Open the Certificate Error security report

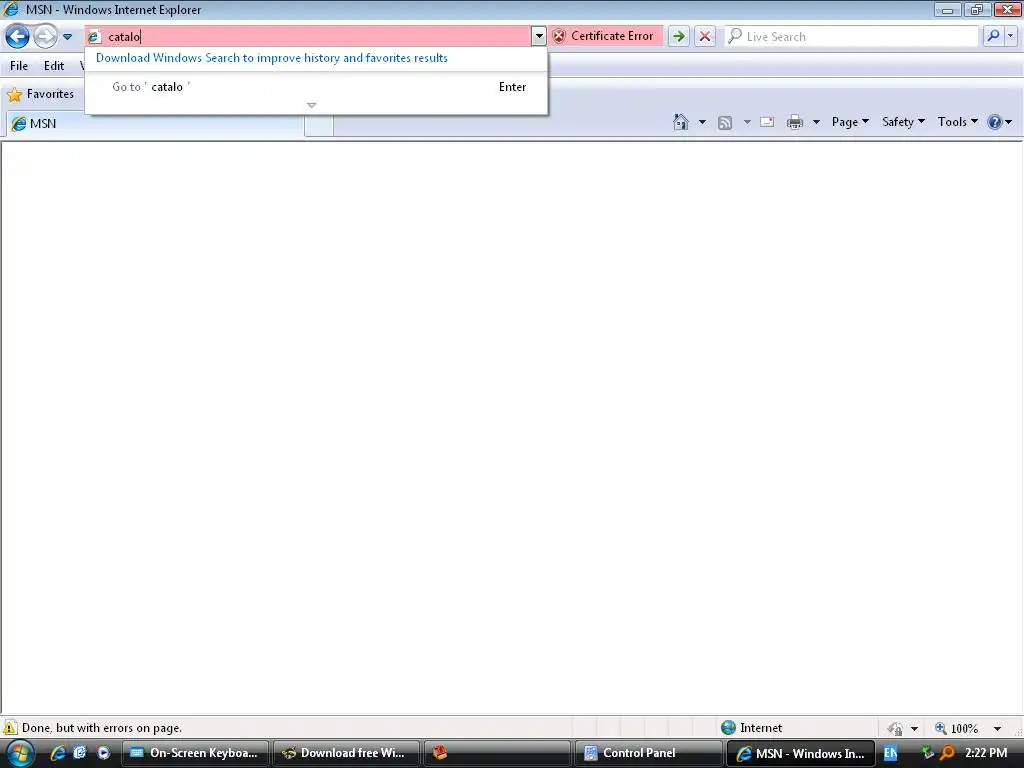[x=604, y=37]
